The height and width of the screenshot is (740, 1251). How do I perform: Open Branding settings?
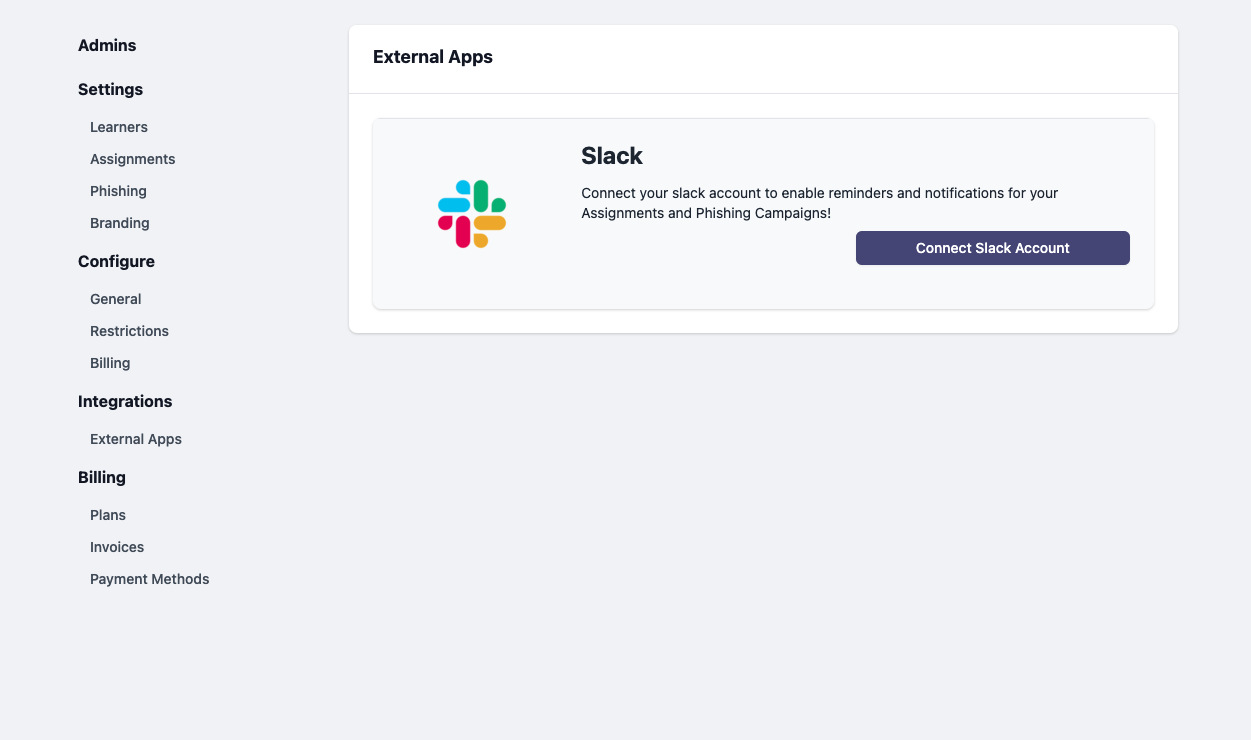click(120, 223)
